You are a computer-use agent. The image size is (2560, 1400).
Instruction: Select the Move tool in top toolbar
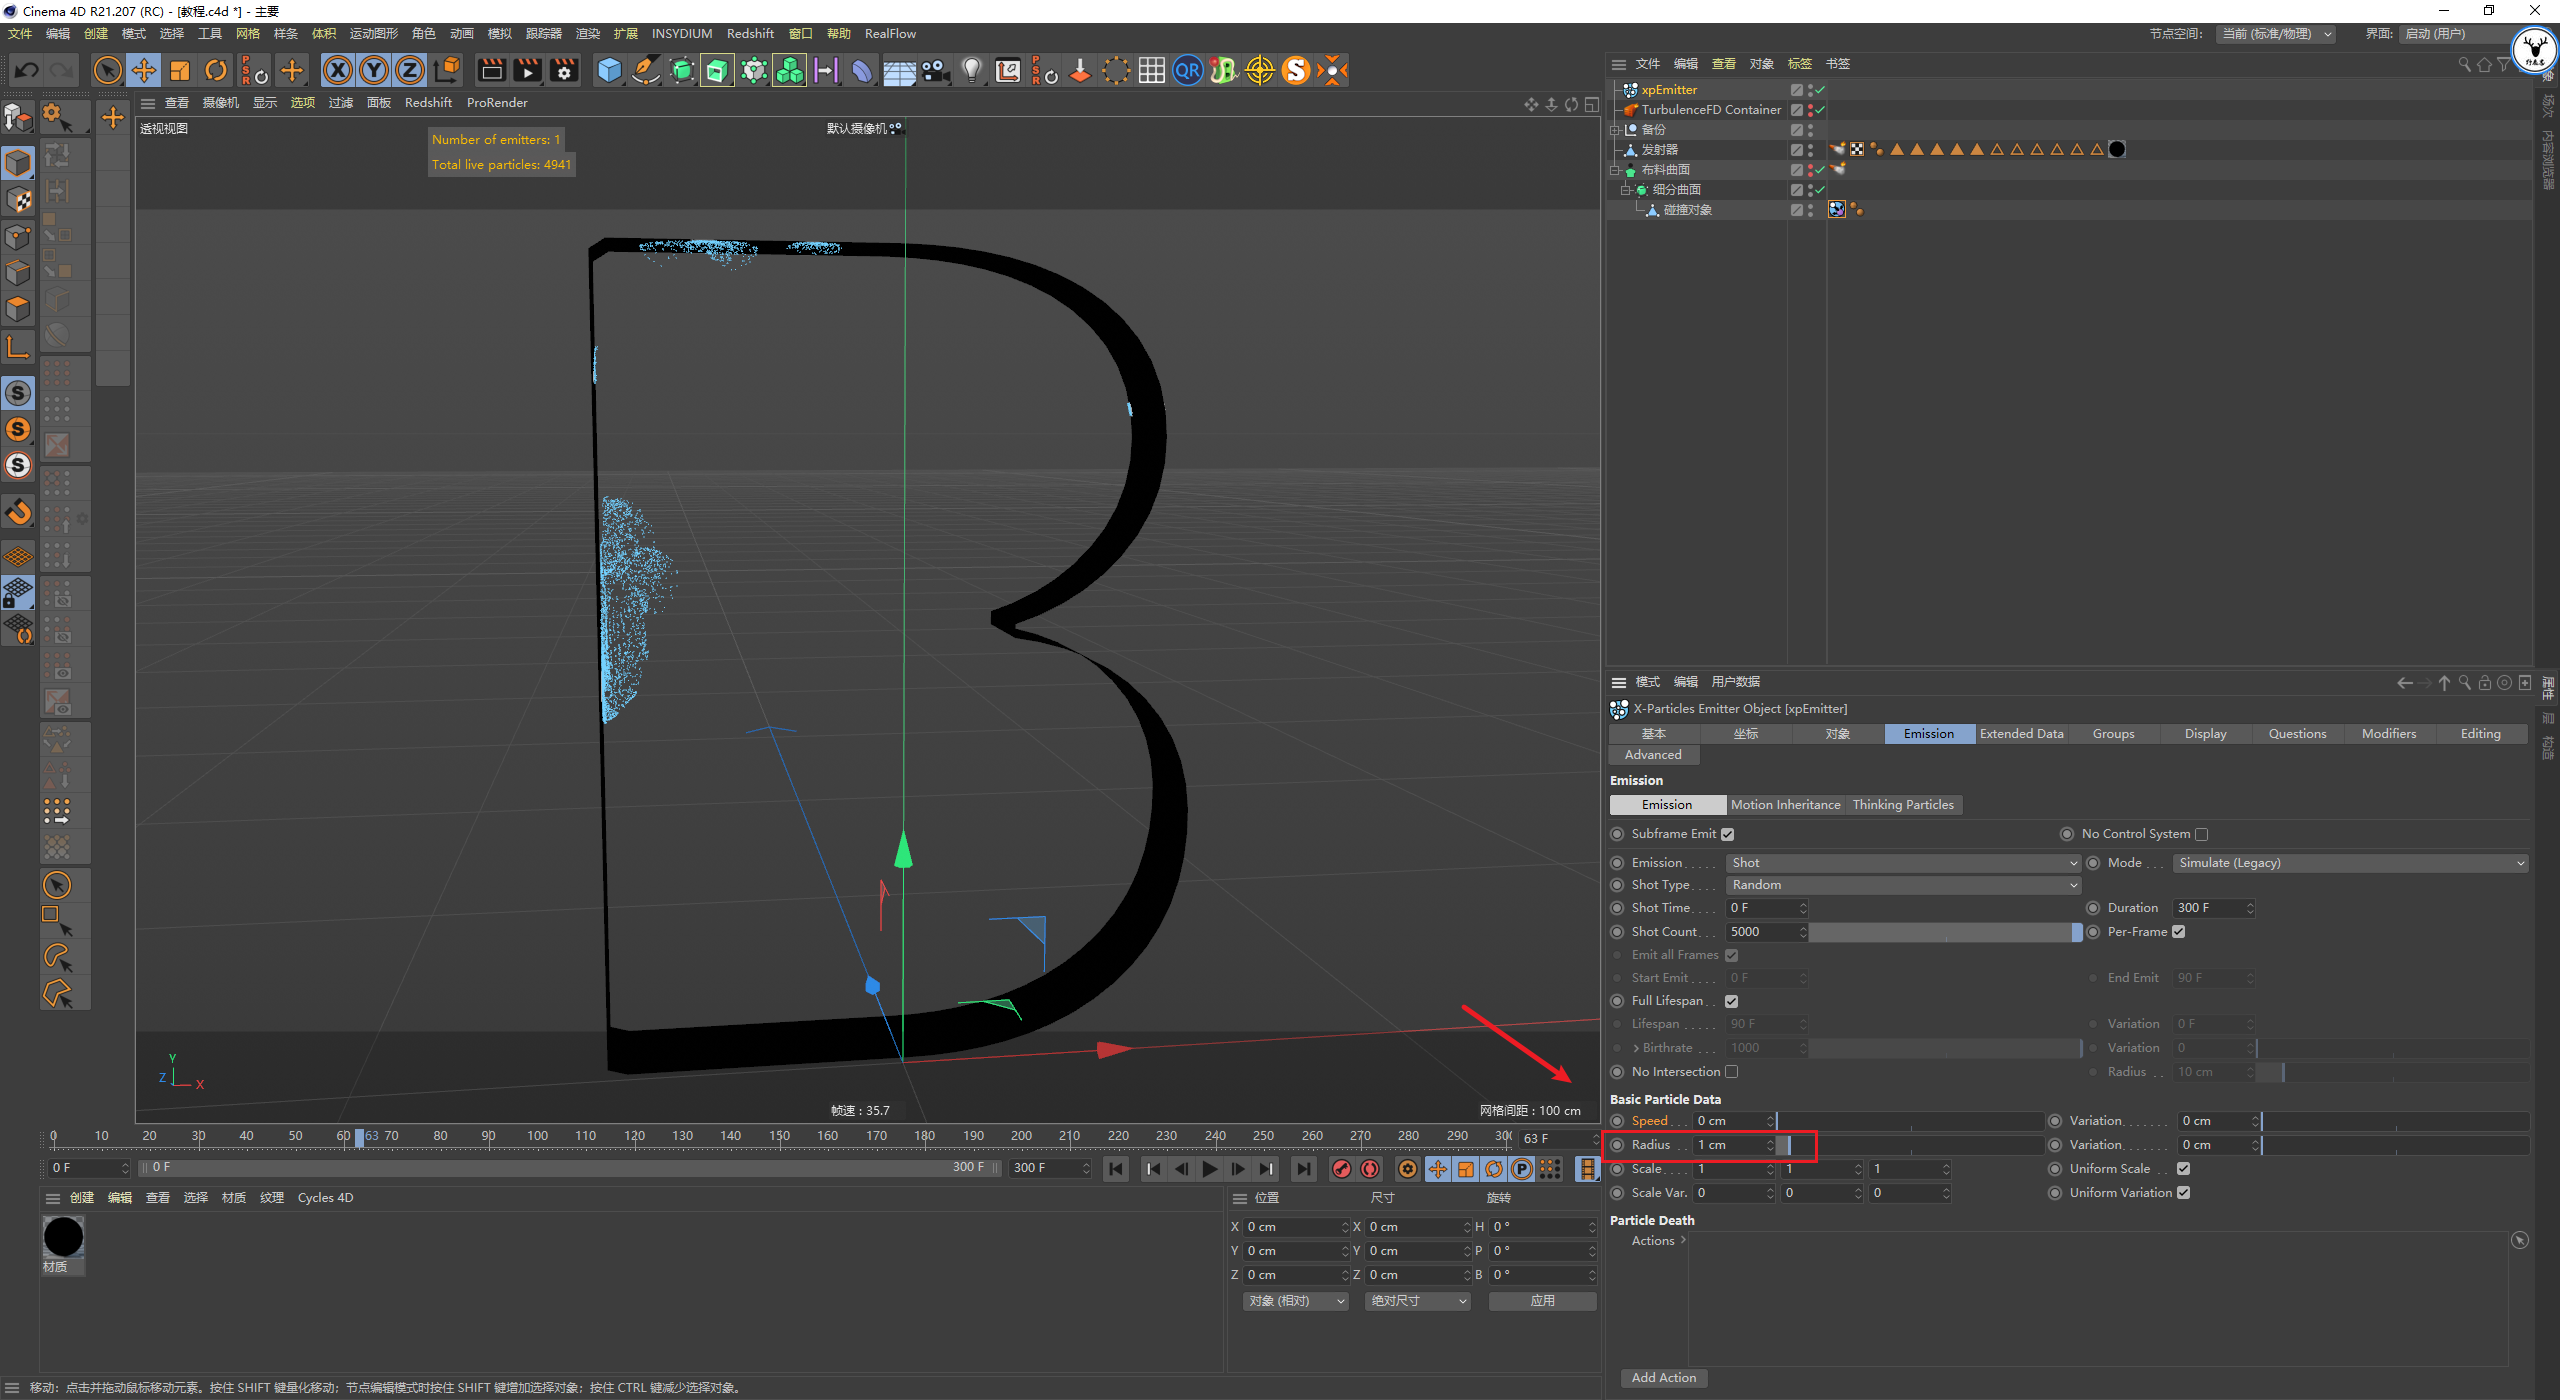coord(144,70)
